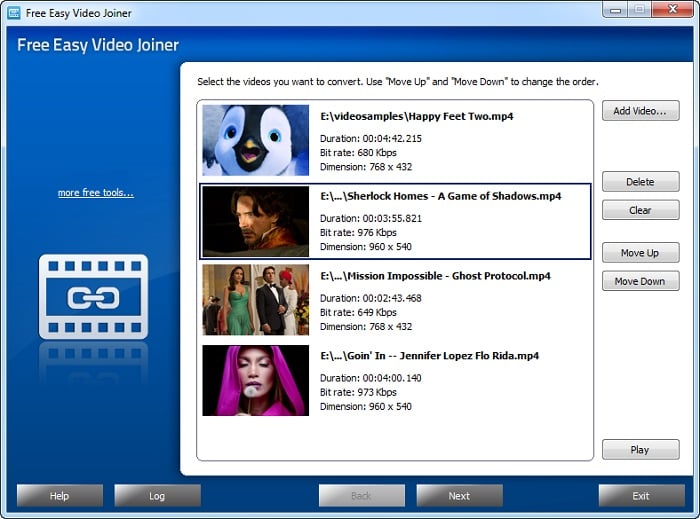Select the Happy Feet Two penguin thumbnail

tap(255, 140)
